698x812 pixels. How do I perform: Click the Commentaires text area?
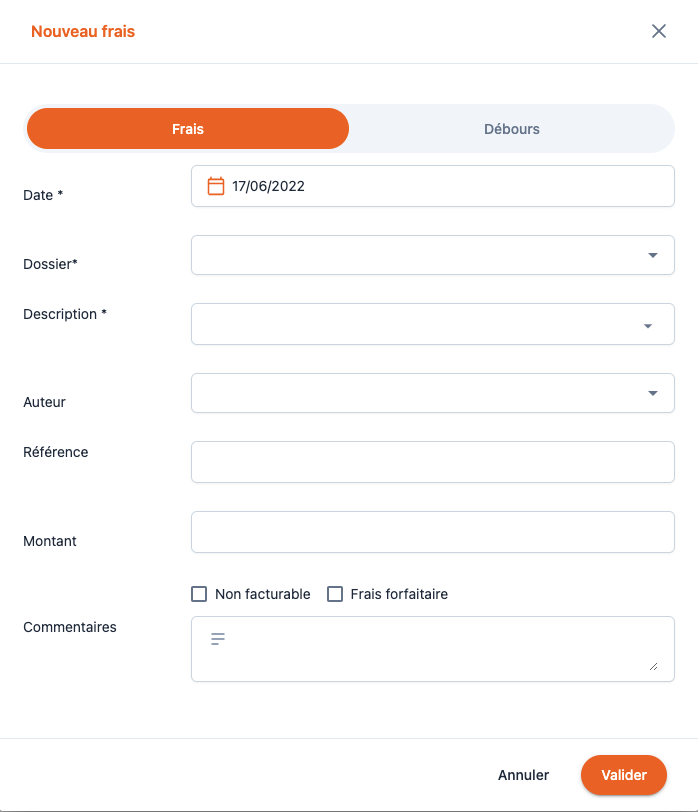coord(440,649)
